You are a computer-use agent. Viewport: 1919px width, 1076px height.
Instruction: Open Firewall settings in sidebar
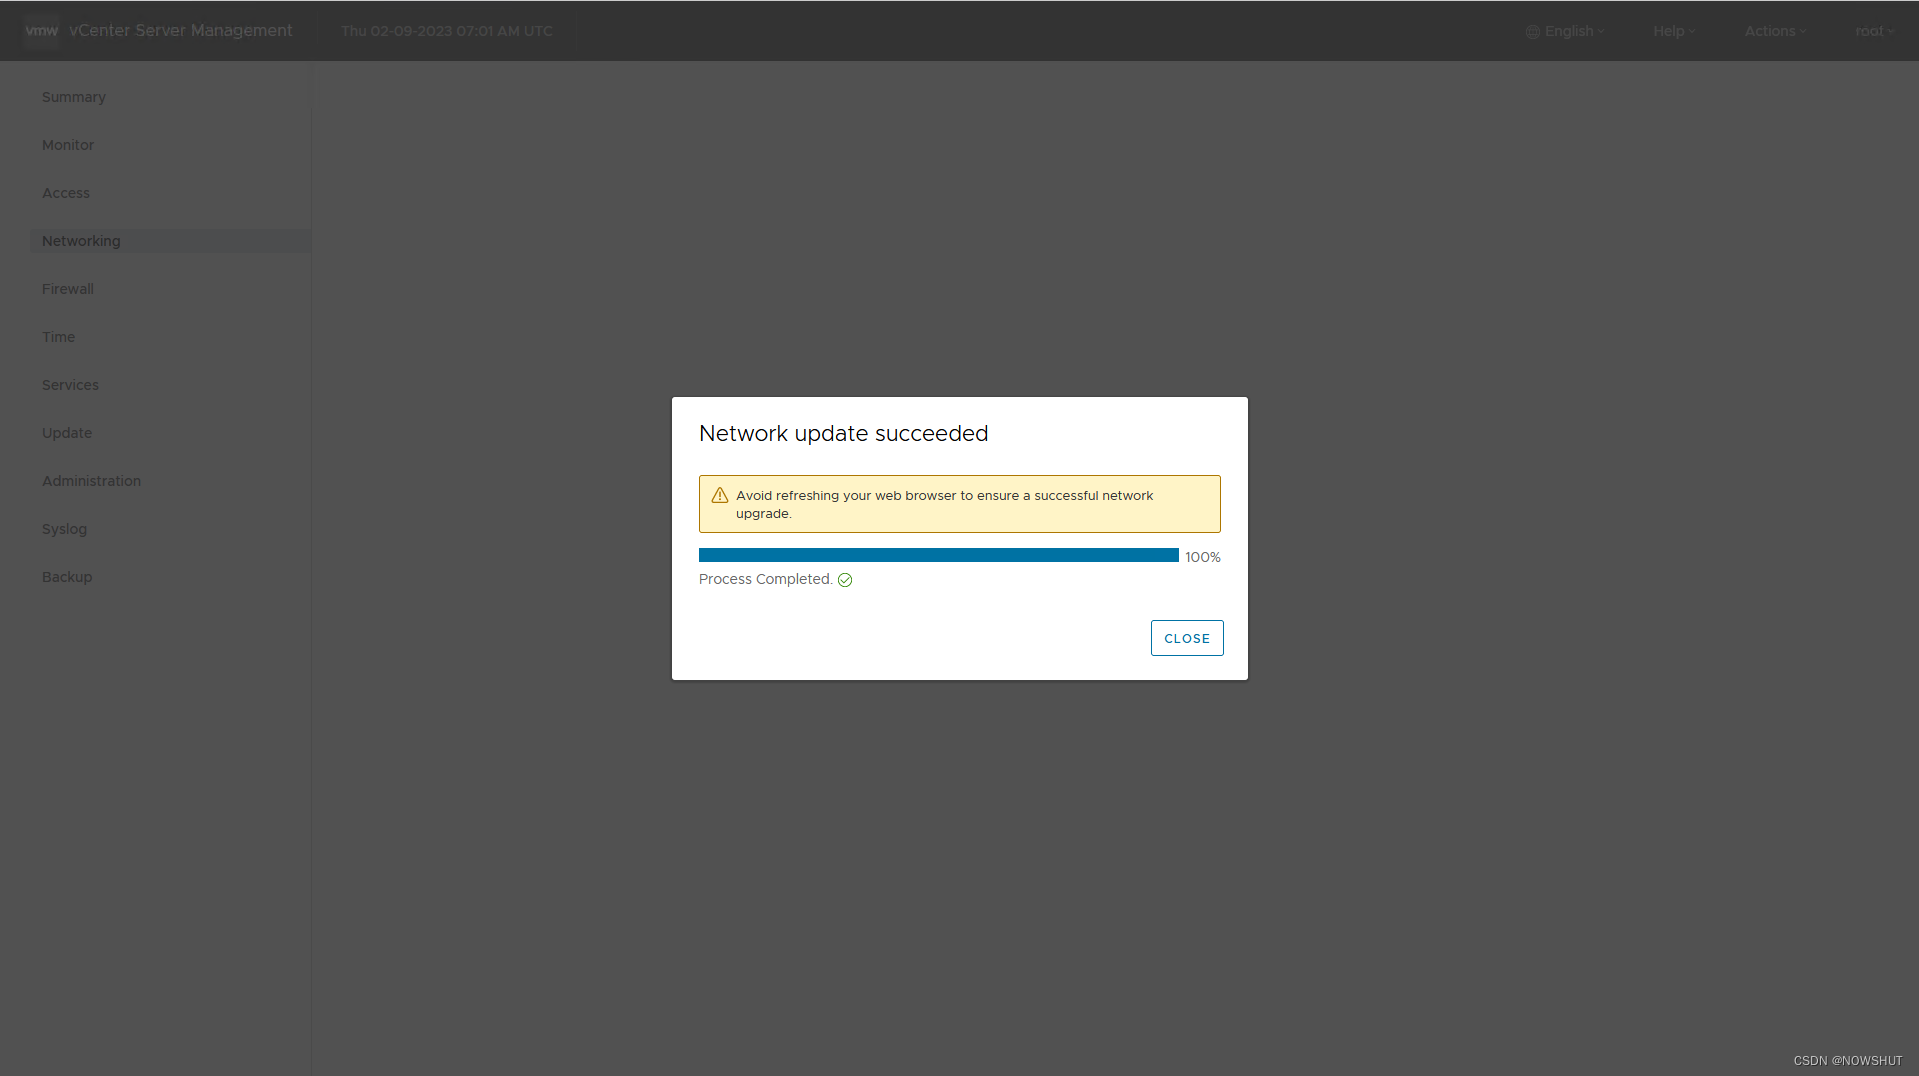click(x=68, y=289)
